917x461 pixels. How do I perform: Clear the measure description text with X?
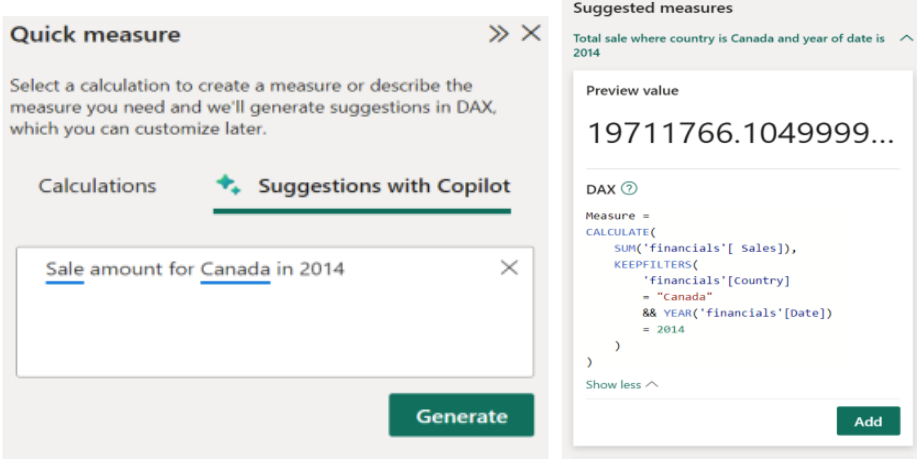pos(509,267)
